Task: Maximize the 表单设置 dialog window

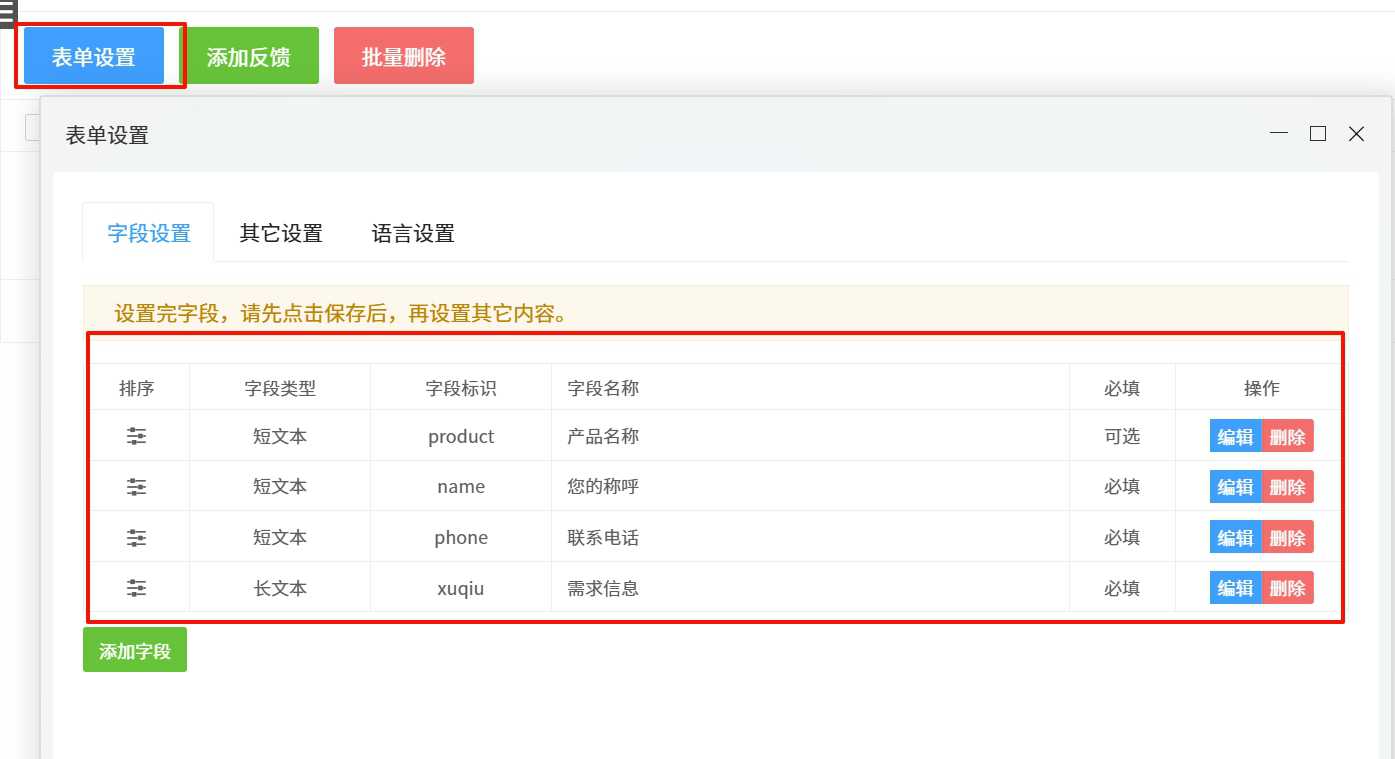Action: click(1318, 133)
